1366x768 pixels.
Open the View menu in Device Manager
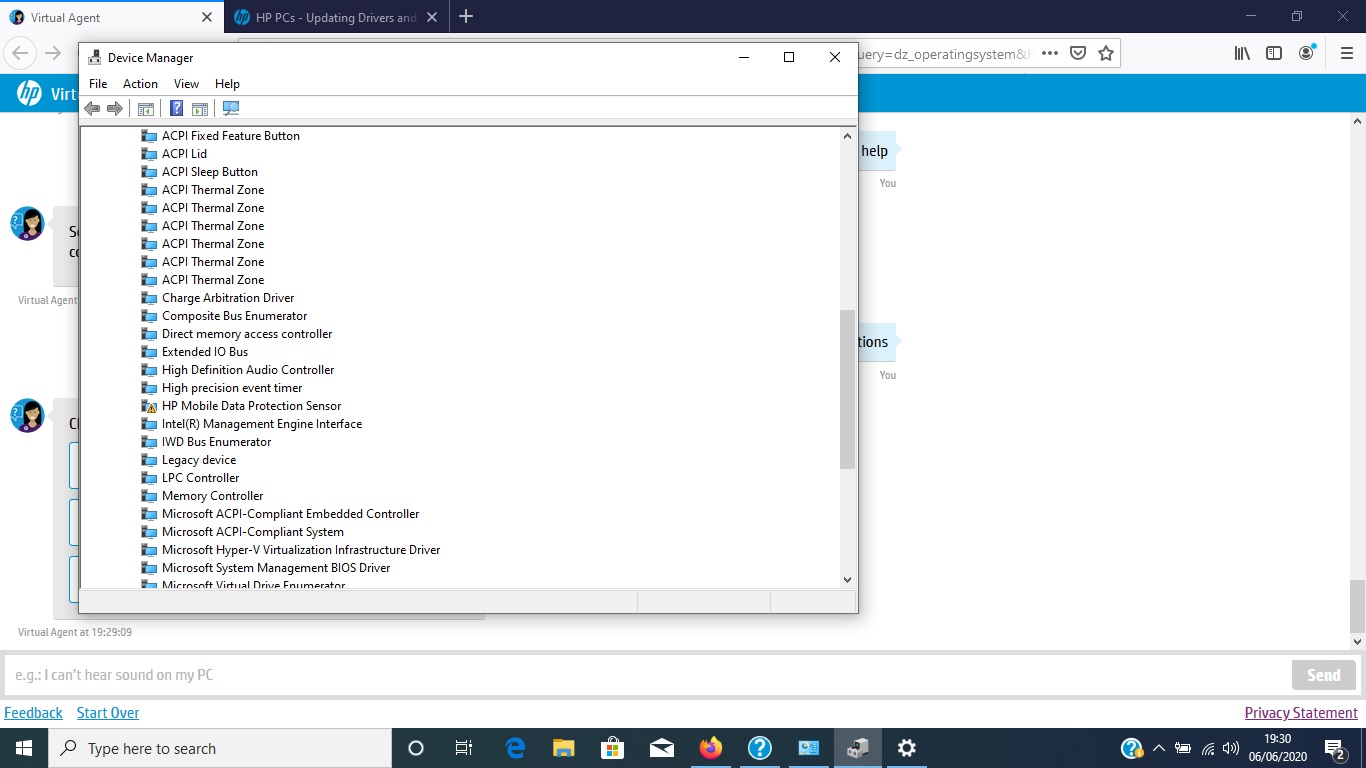(x=186, y=84)
